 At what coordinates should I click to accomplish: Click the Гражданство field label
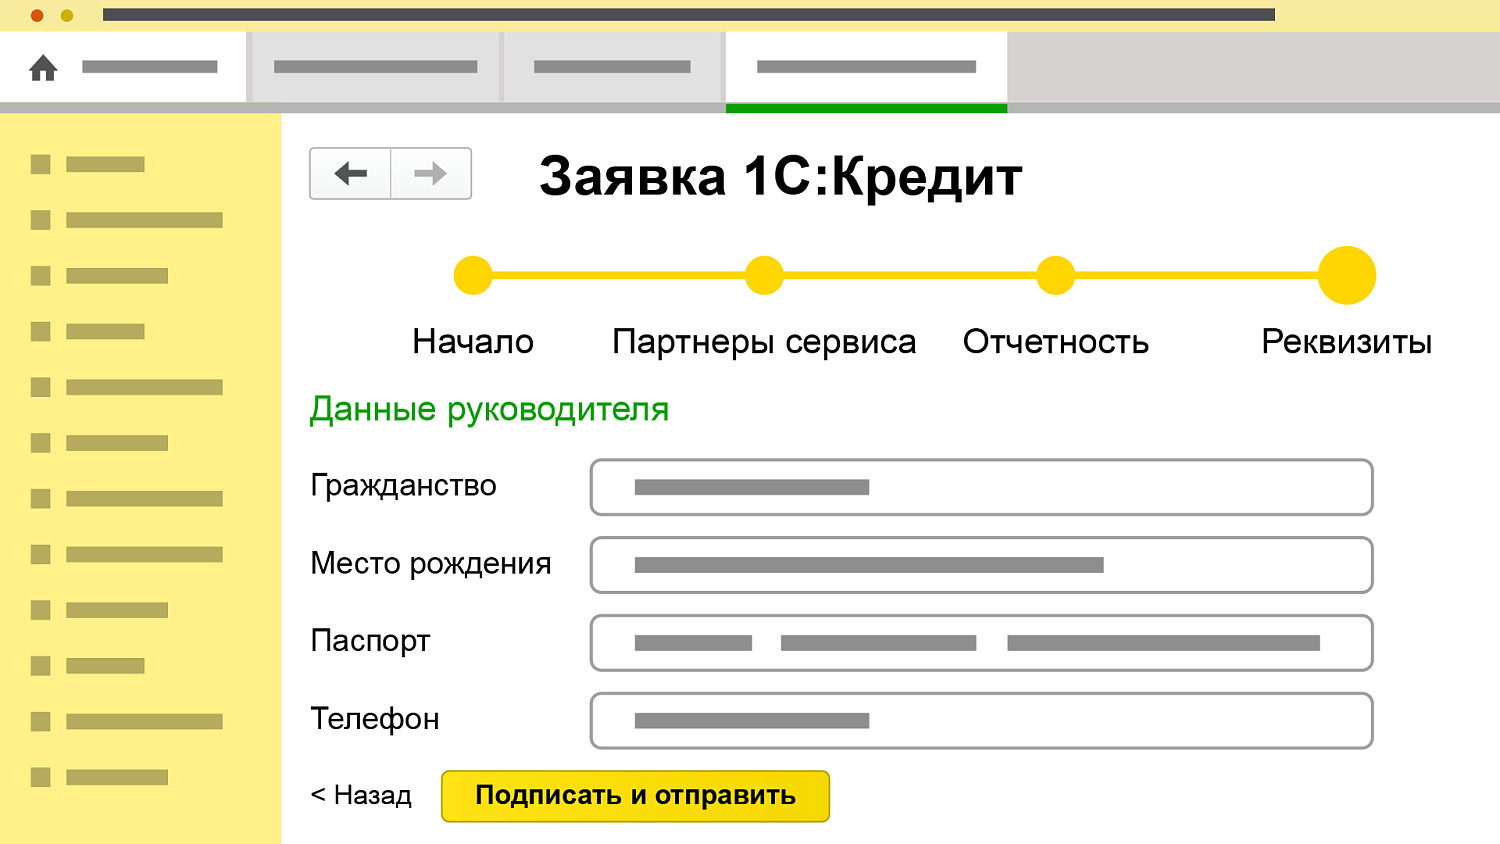pos(403,486)
